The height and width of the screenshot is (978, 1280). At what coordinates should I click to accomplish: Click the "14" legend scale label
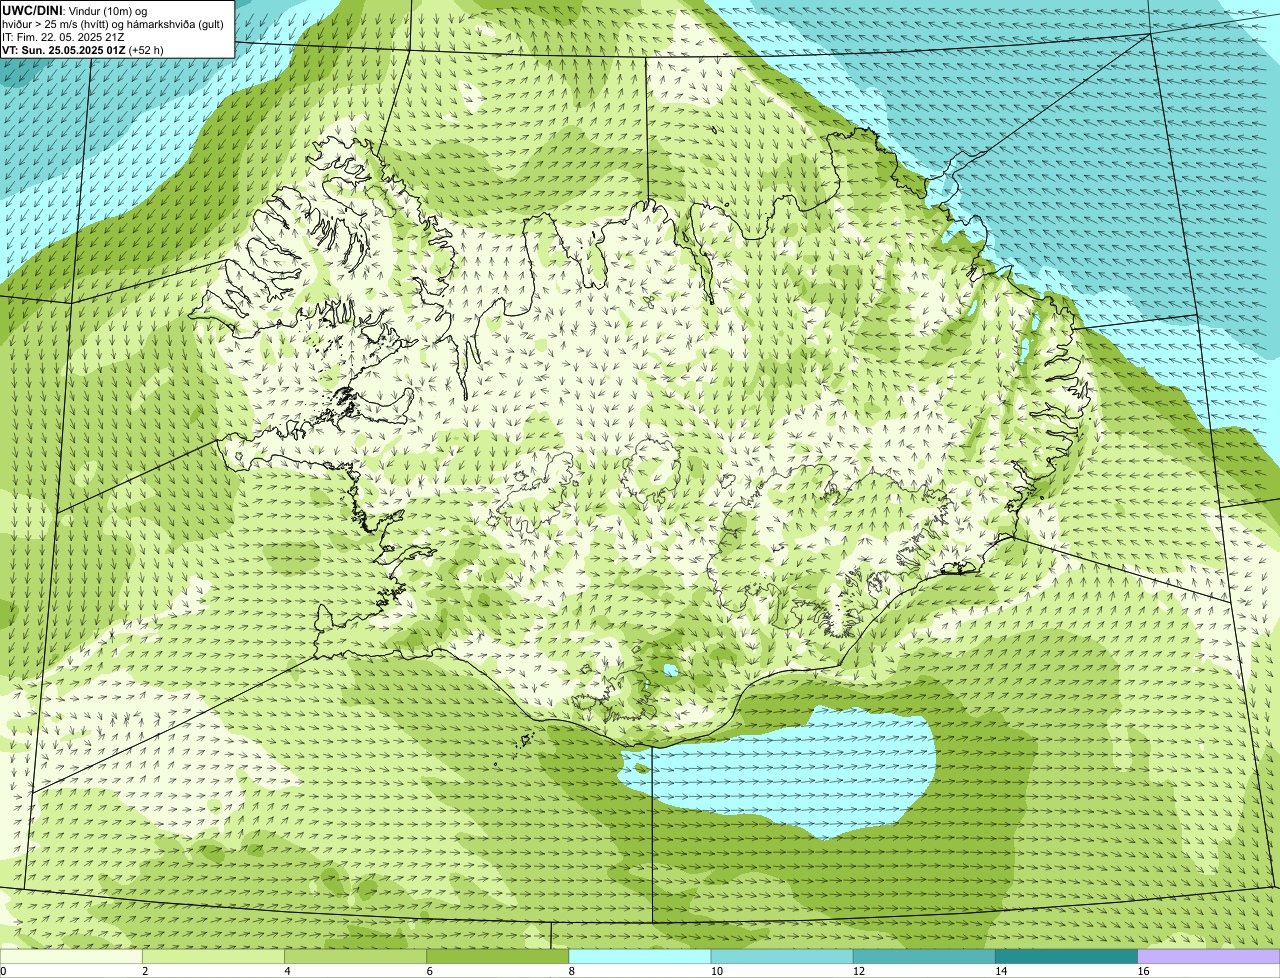[1001, 971]
